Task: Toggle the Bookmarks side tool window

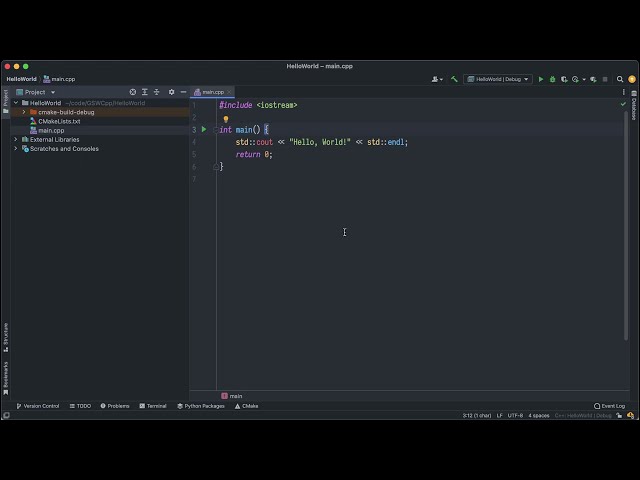Action: point(6,378)
